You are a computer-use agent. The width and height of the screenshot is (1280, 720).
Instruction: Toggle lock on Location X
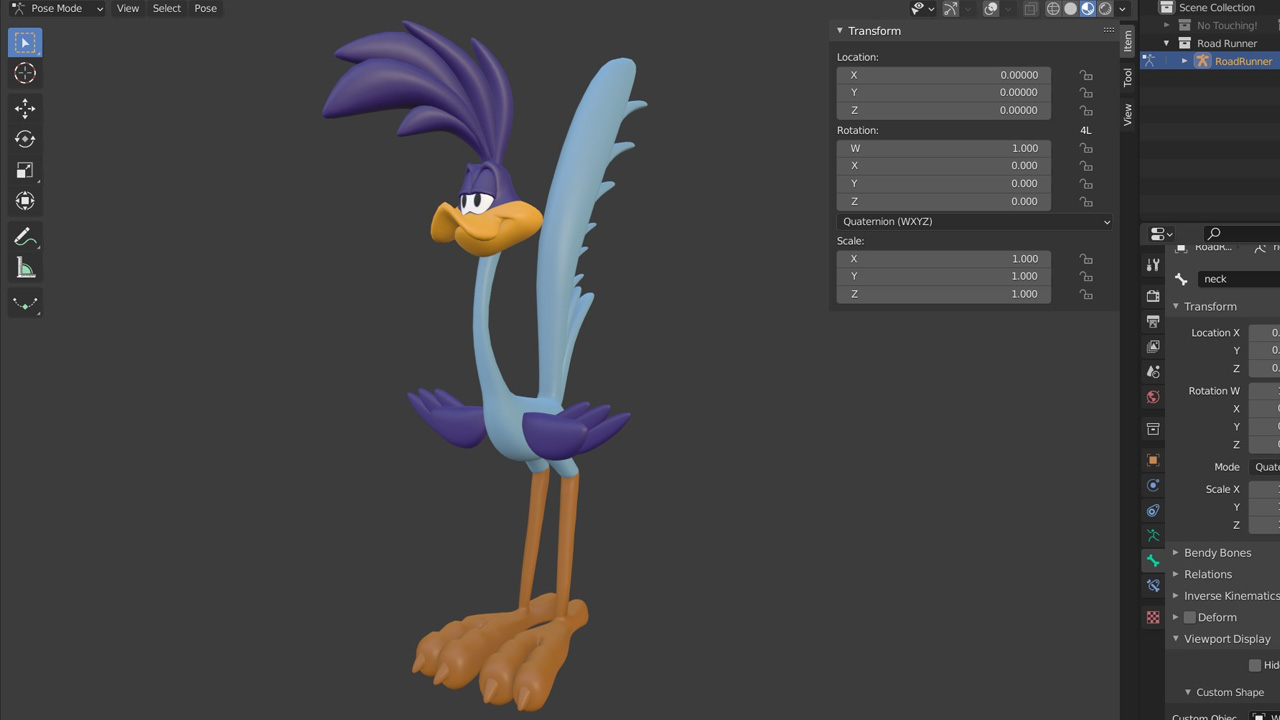pyautogui.click(x=1085, y=75)
